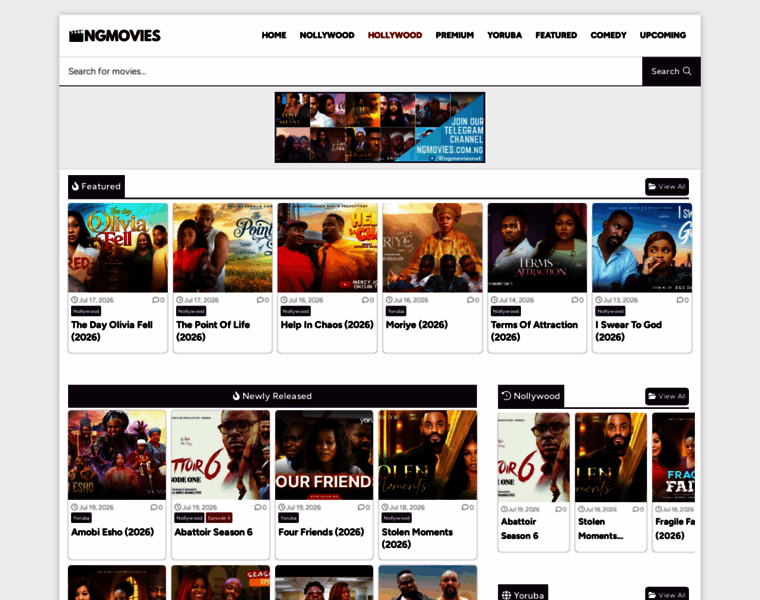Click Yoruba tag on Four Friends card
Image resolution: width=760 pixels, height=600 pixels.
click(288, 518)
